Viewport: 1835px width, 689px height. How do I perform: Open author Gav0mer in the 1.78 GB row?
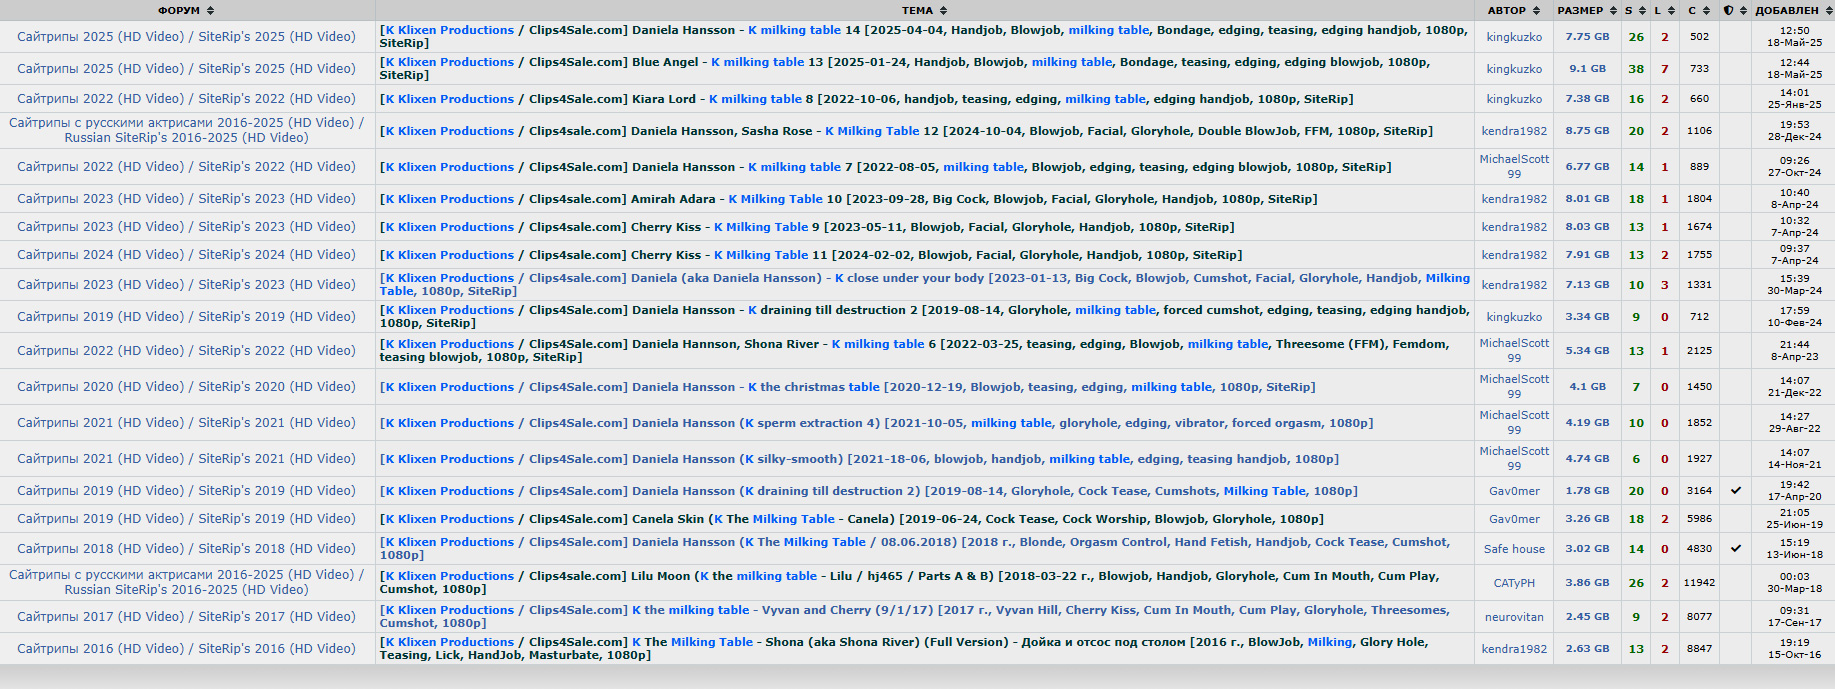pos(1514,491)
